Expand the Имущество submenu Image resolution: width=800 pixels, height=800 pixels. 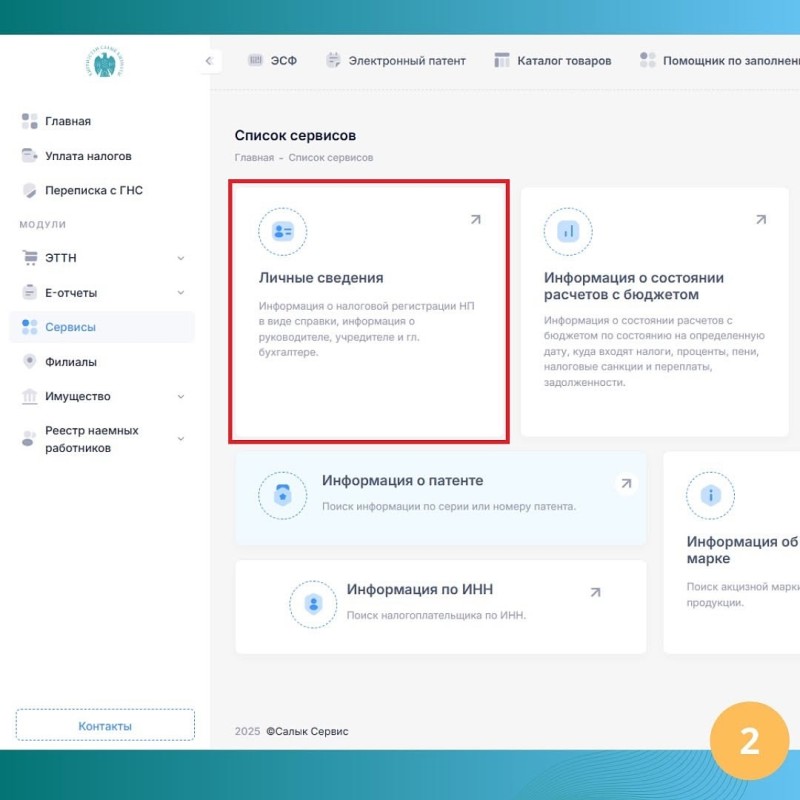click(x=181, y=397)
